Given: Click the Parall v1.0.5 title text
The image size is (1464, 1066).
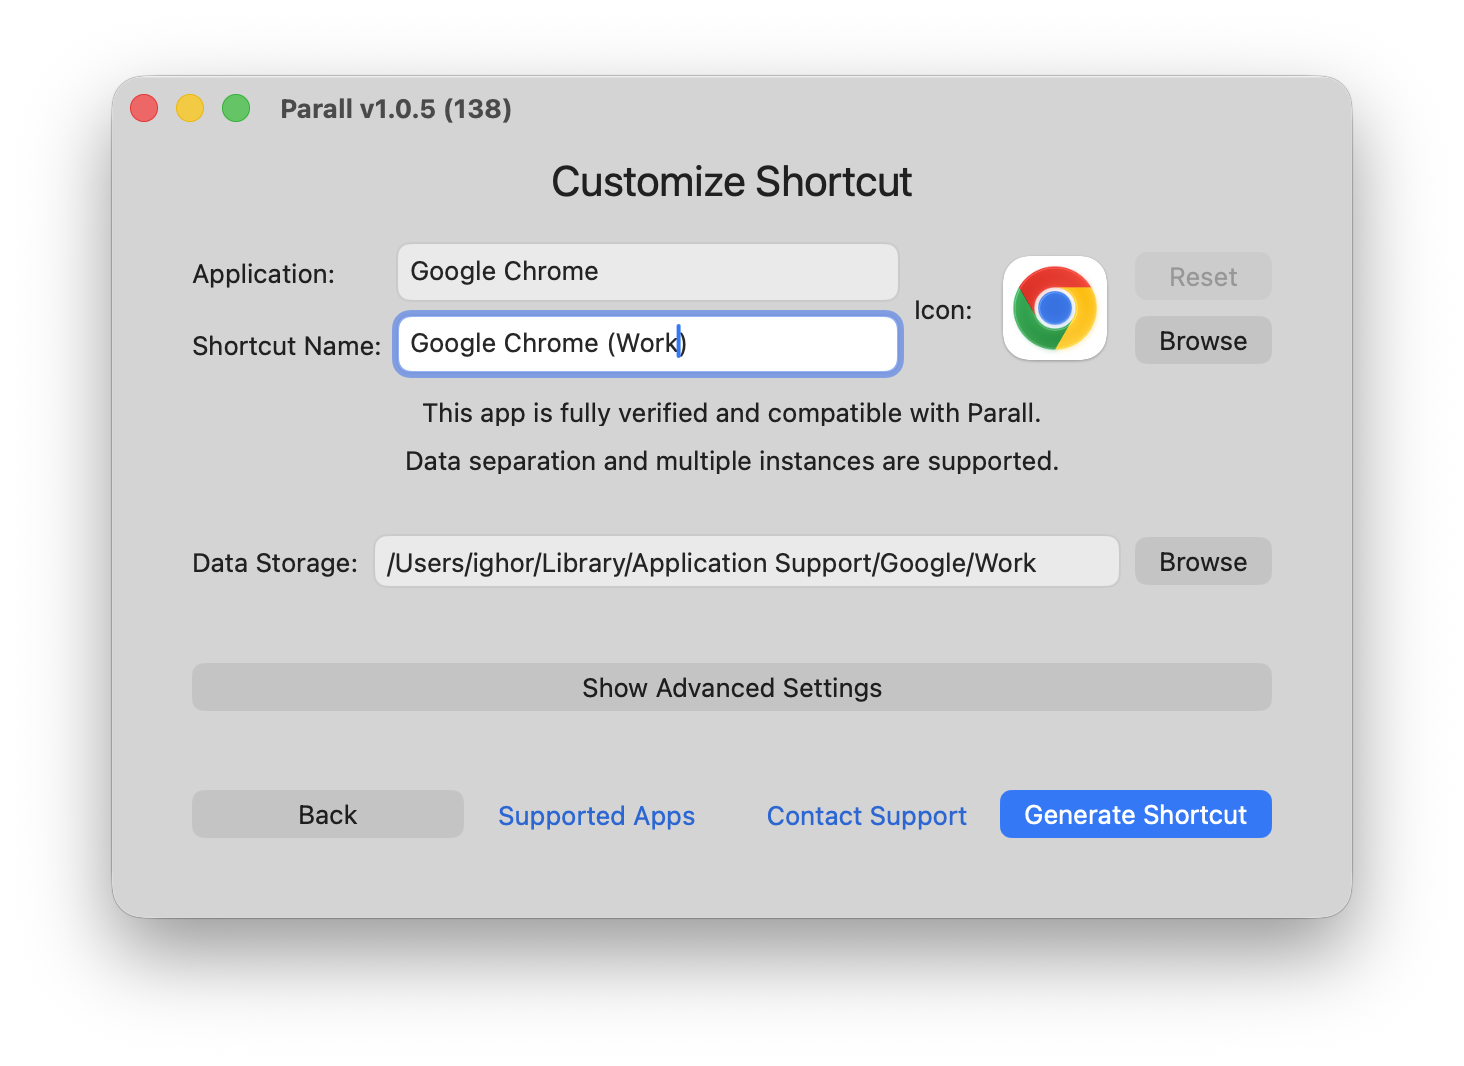Looking at the screenshot, I should (396, 108).
